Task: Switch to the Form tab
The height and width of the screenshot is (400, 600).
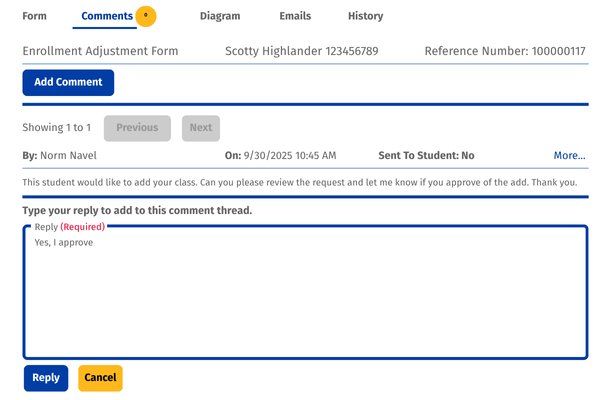Action: click(35, 16)
